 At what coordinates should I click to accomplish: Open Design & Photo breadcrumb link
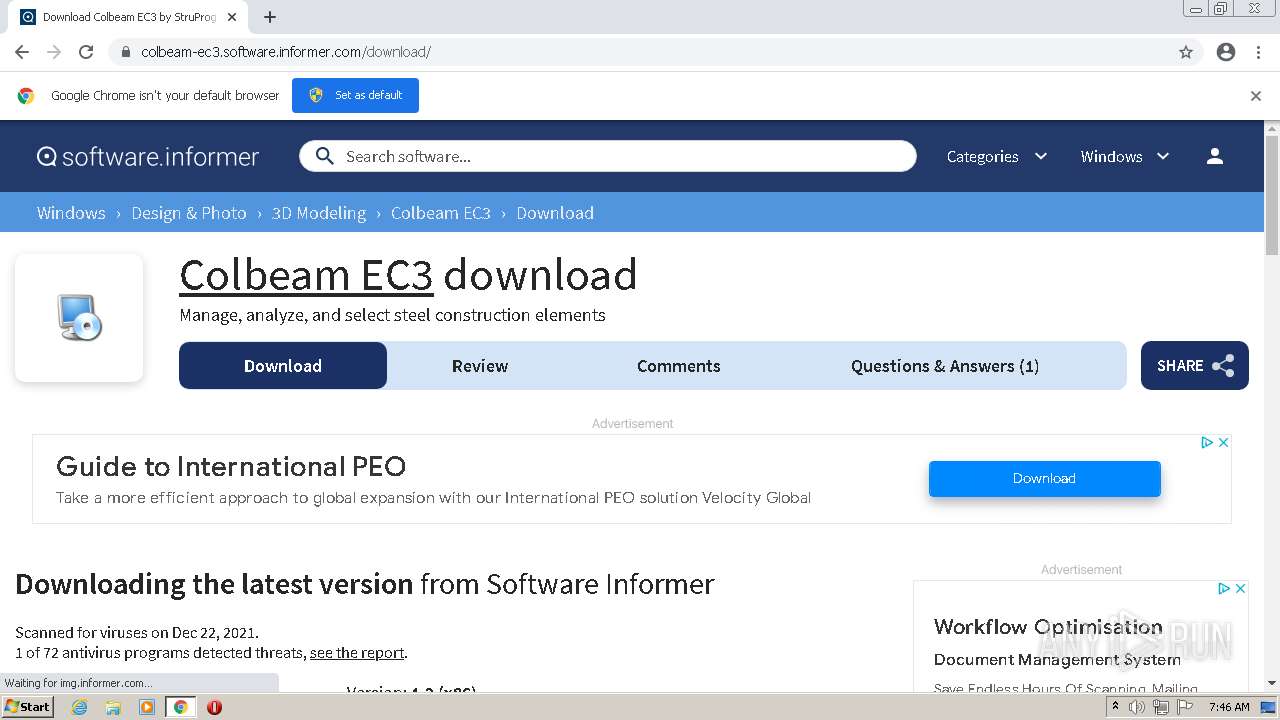(x=189, y=213)
